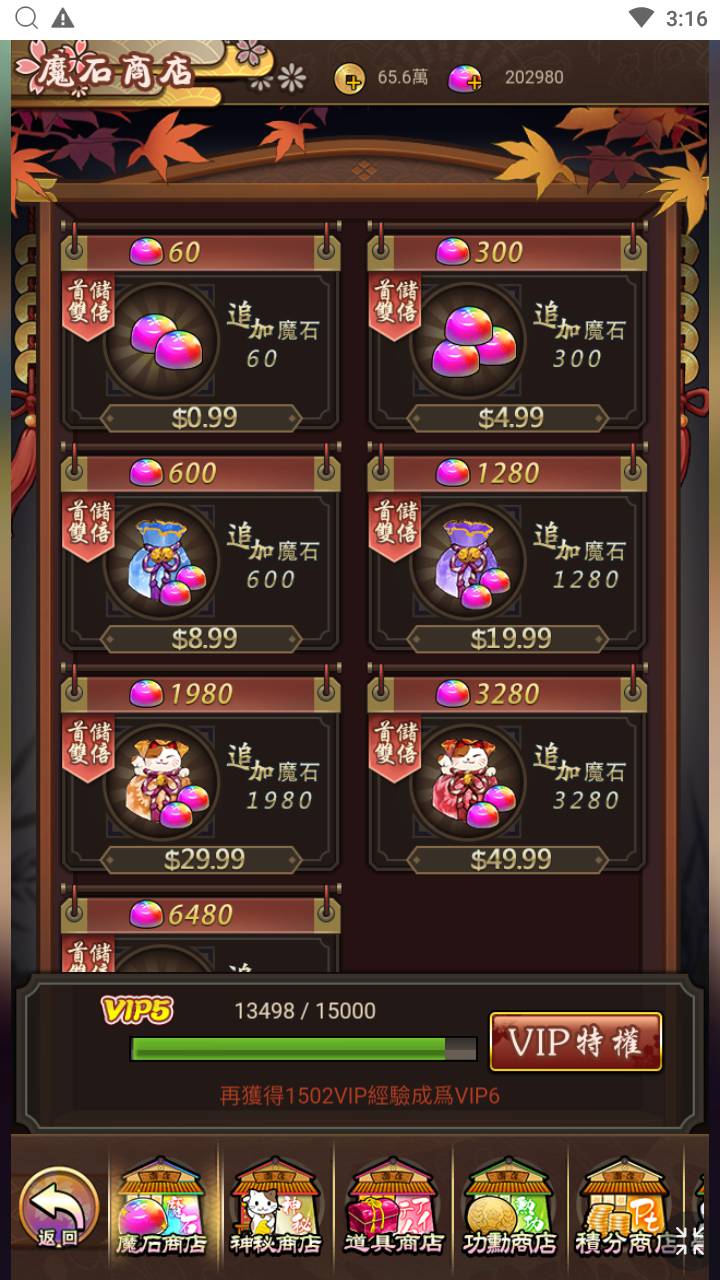720x1280 pixels.
Task: Open the 魔石商店 shop tab
Action: tap(161, 1207)
